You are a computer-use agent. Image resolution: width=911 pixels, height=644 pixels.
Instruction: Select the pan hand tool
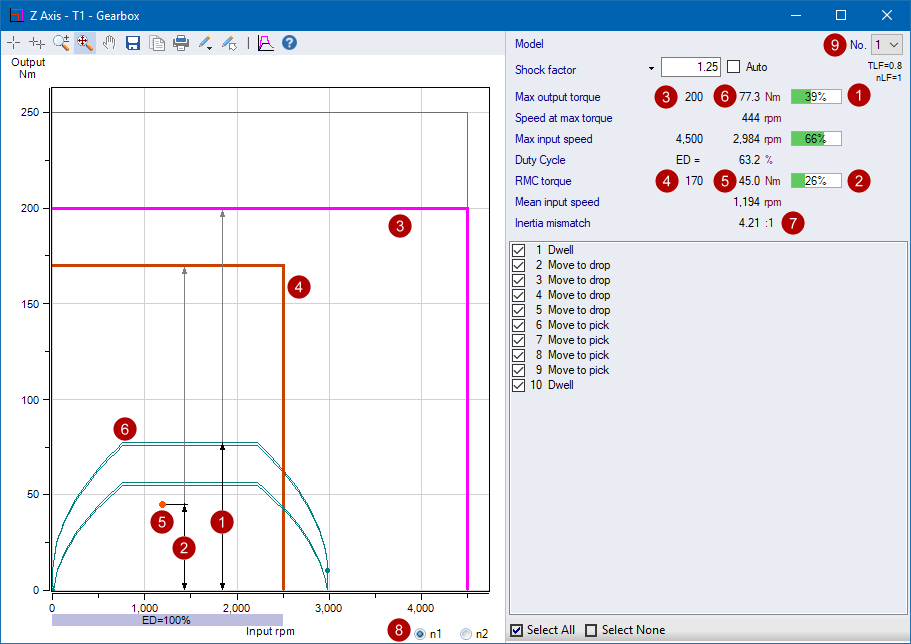click(108, 42)
